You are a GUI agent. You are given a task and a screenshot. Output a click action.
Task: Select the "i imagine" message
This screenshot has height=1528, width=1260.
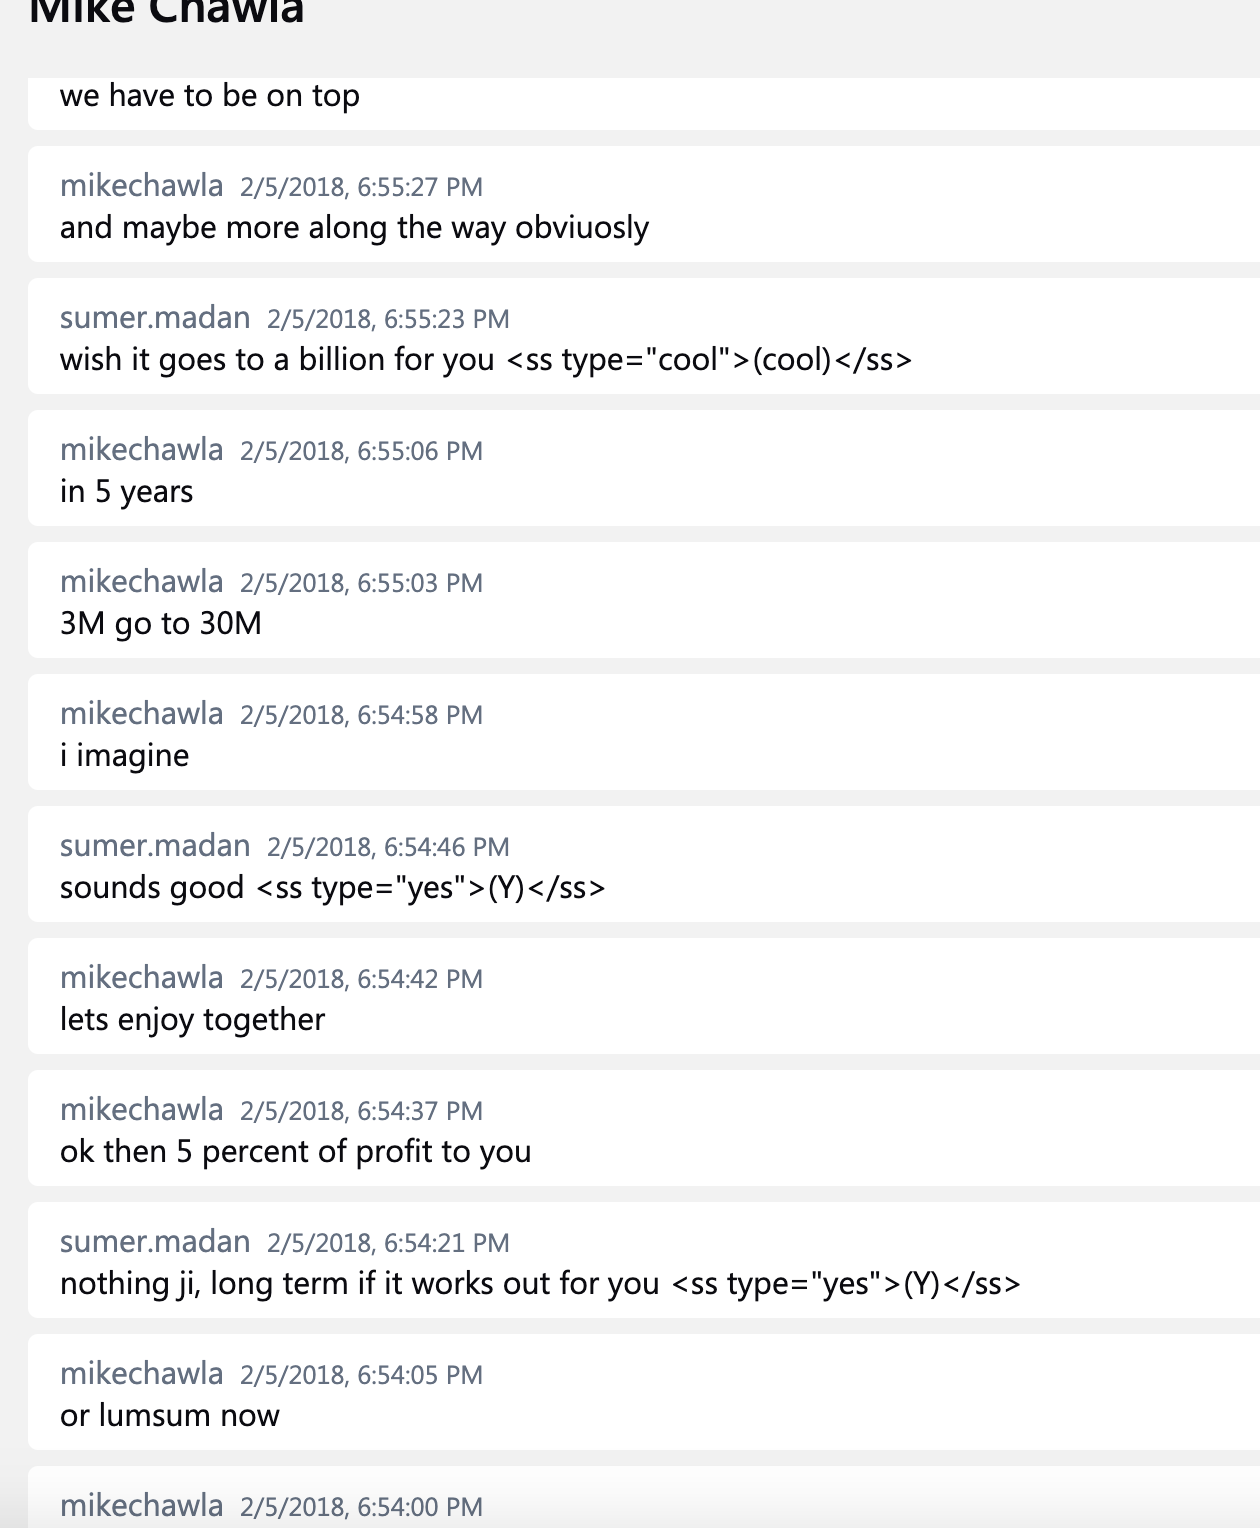[124, 756]
